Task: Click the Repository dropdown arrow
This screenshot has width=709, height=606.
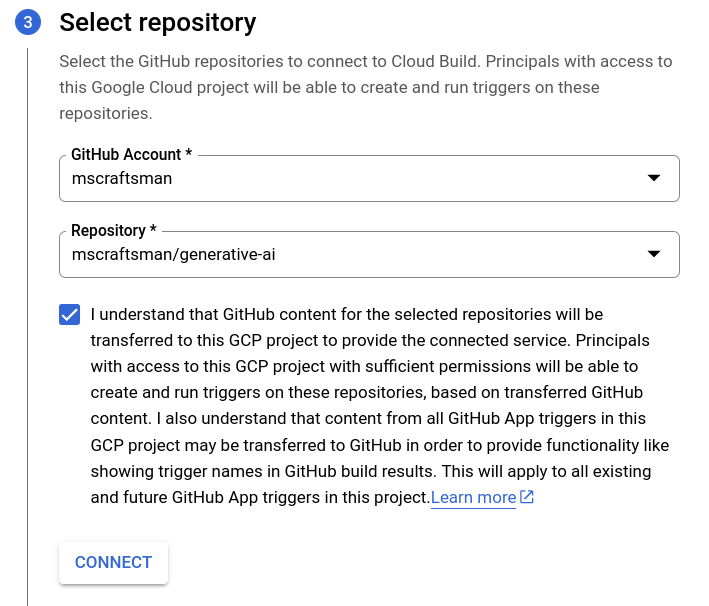Action: point(654,254)
